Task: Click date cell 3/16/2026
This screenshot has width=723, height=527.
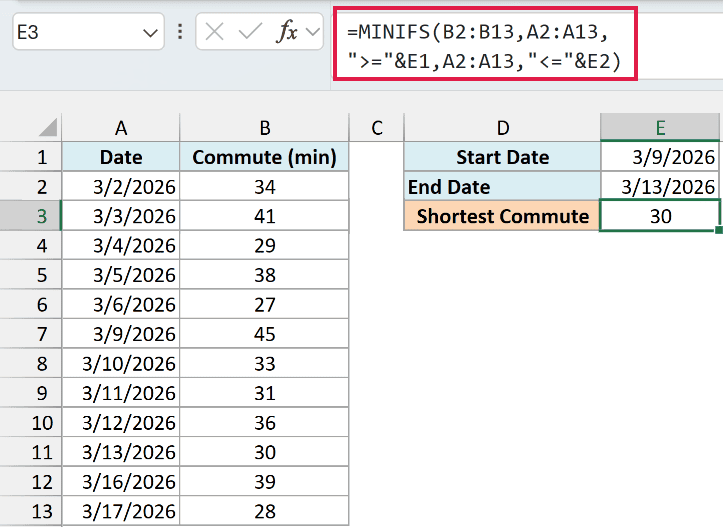Action: [121, 482]
